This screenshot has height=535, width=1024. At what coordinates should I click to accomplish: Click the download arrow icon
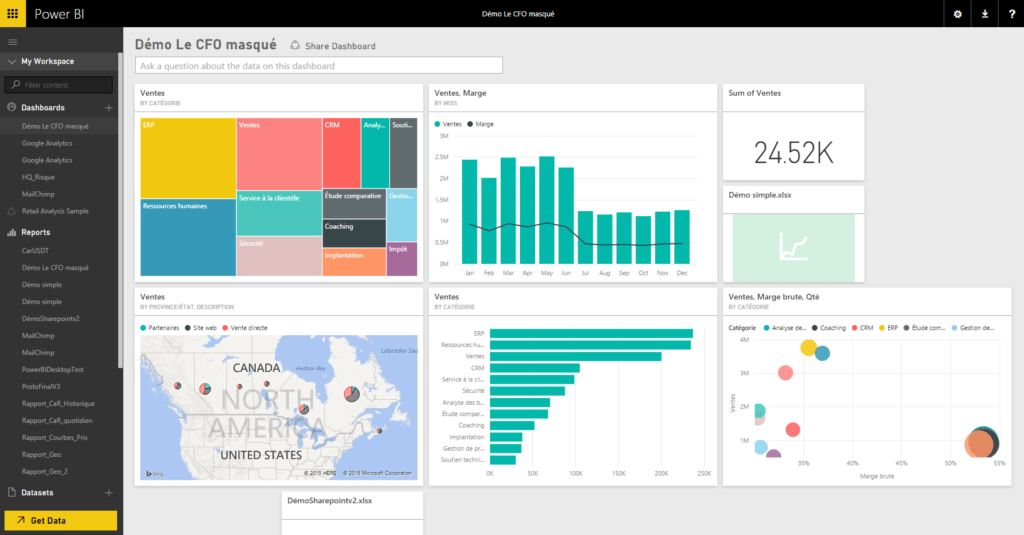[984, 14]
